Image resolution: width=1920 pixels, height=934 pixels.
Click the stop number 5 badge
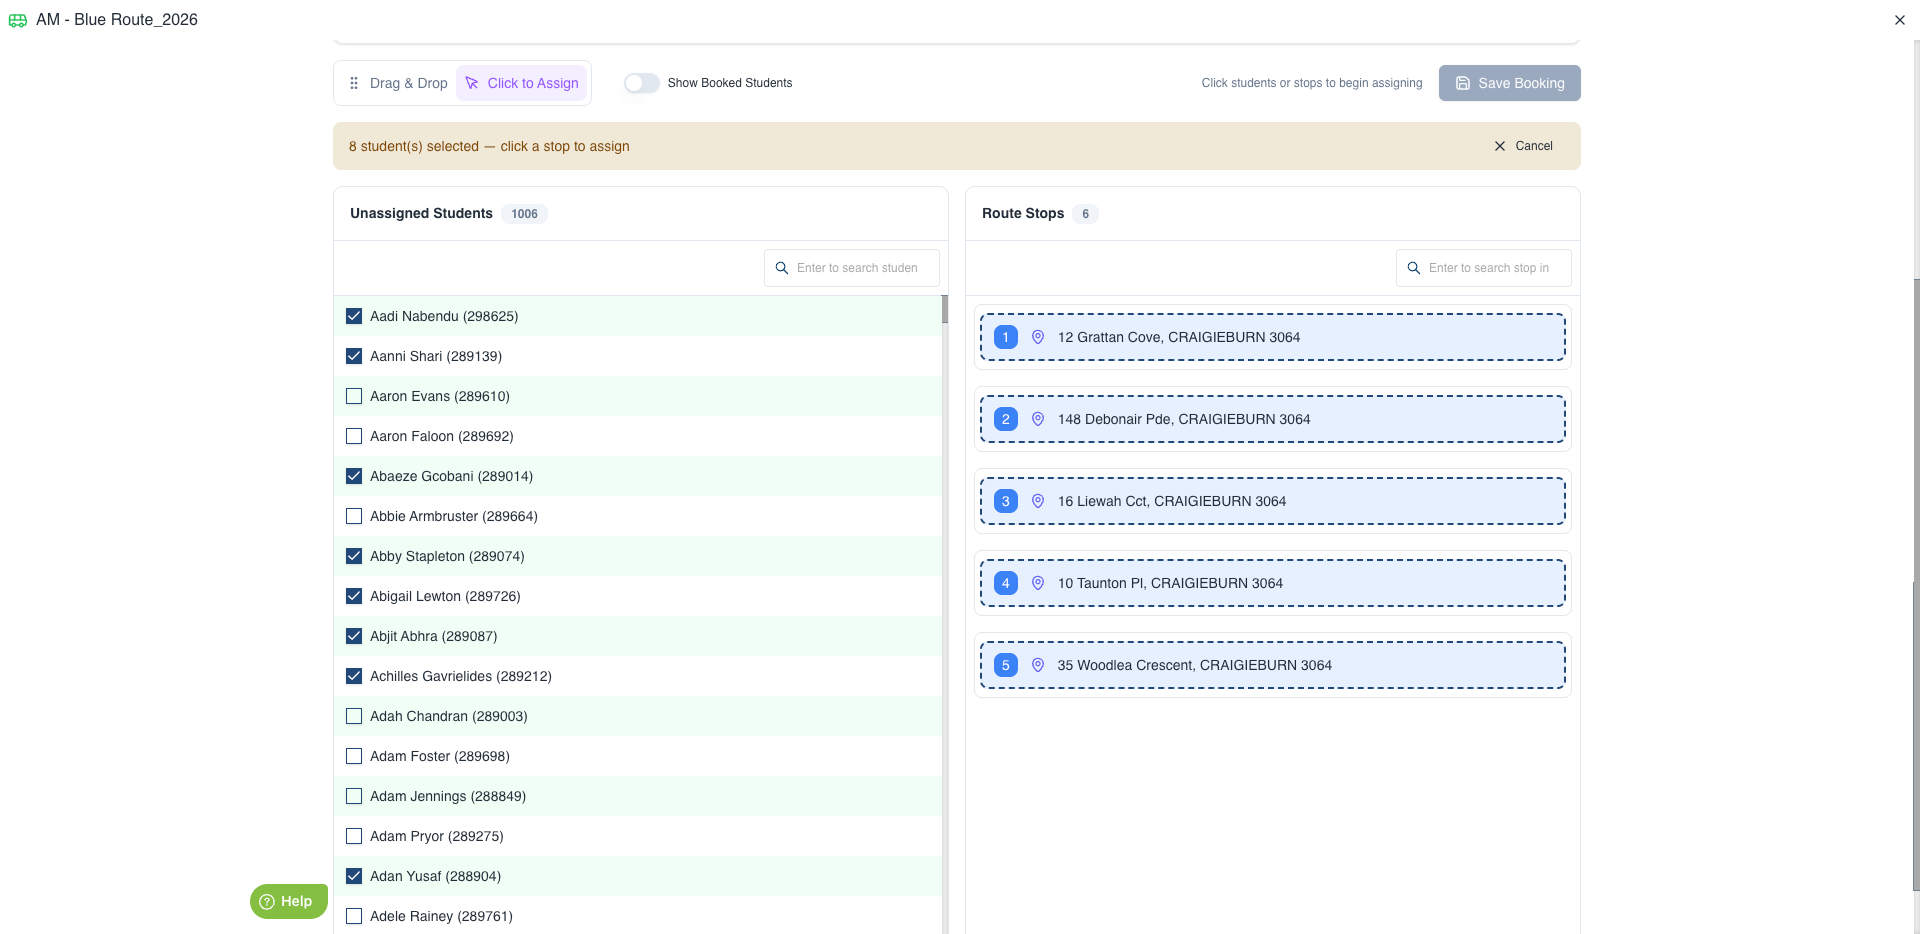pos(1006,665)
